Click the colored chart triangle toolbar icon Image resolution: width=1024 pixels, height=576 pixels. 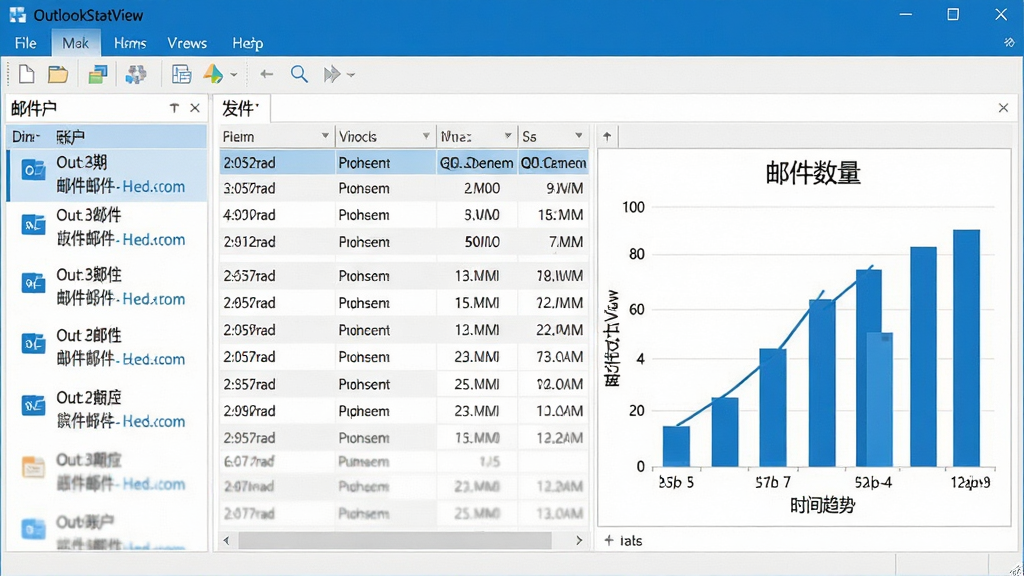pyautogui.click(x=213, y=74)
